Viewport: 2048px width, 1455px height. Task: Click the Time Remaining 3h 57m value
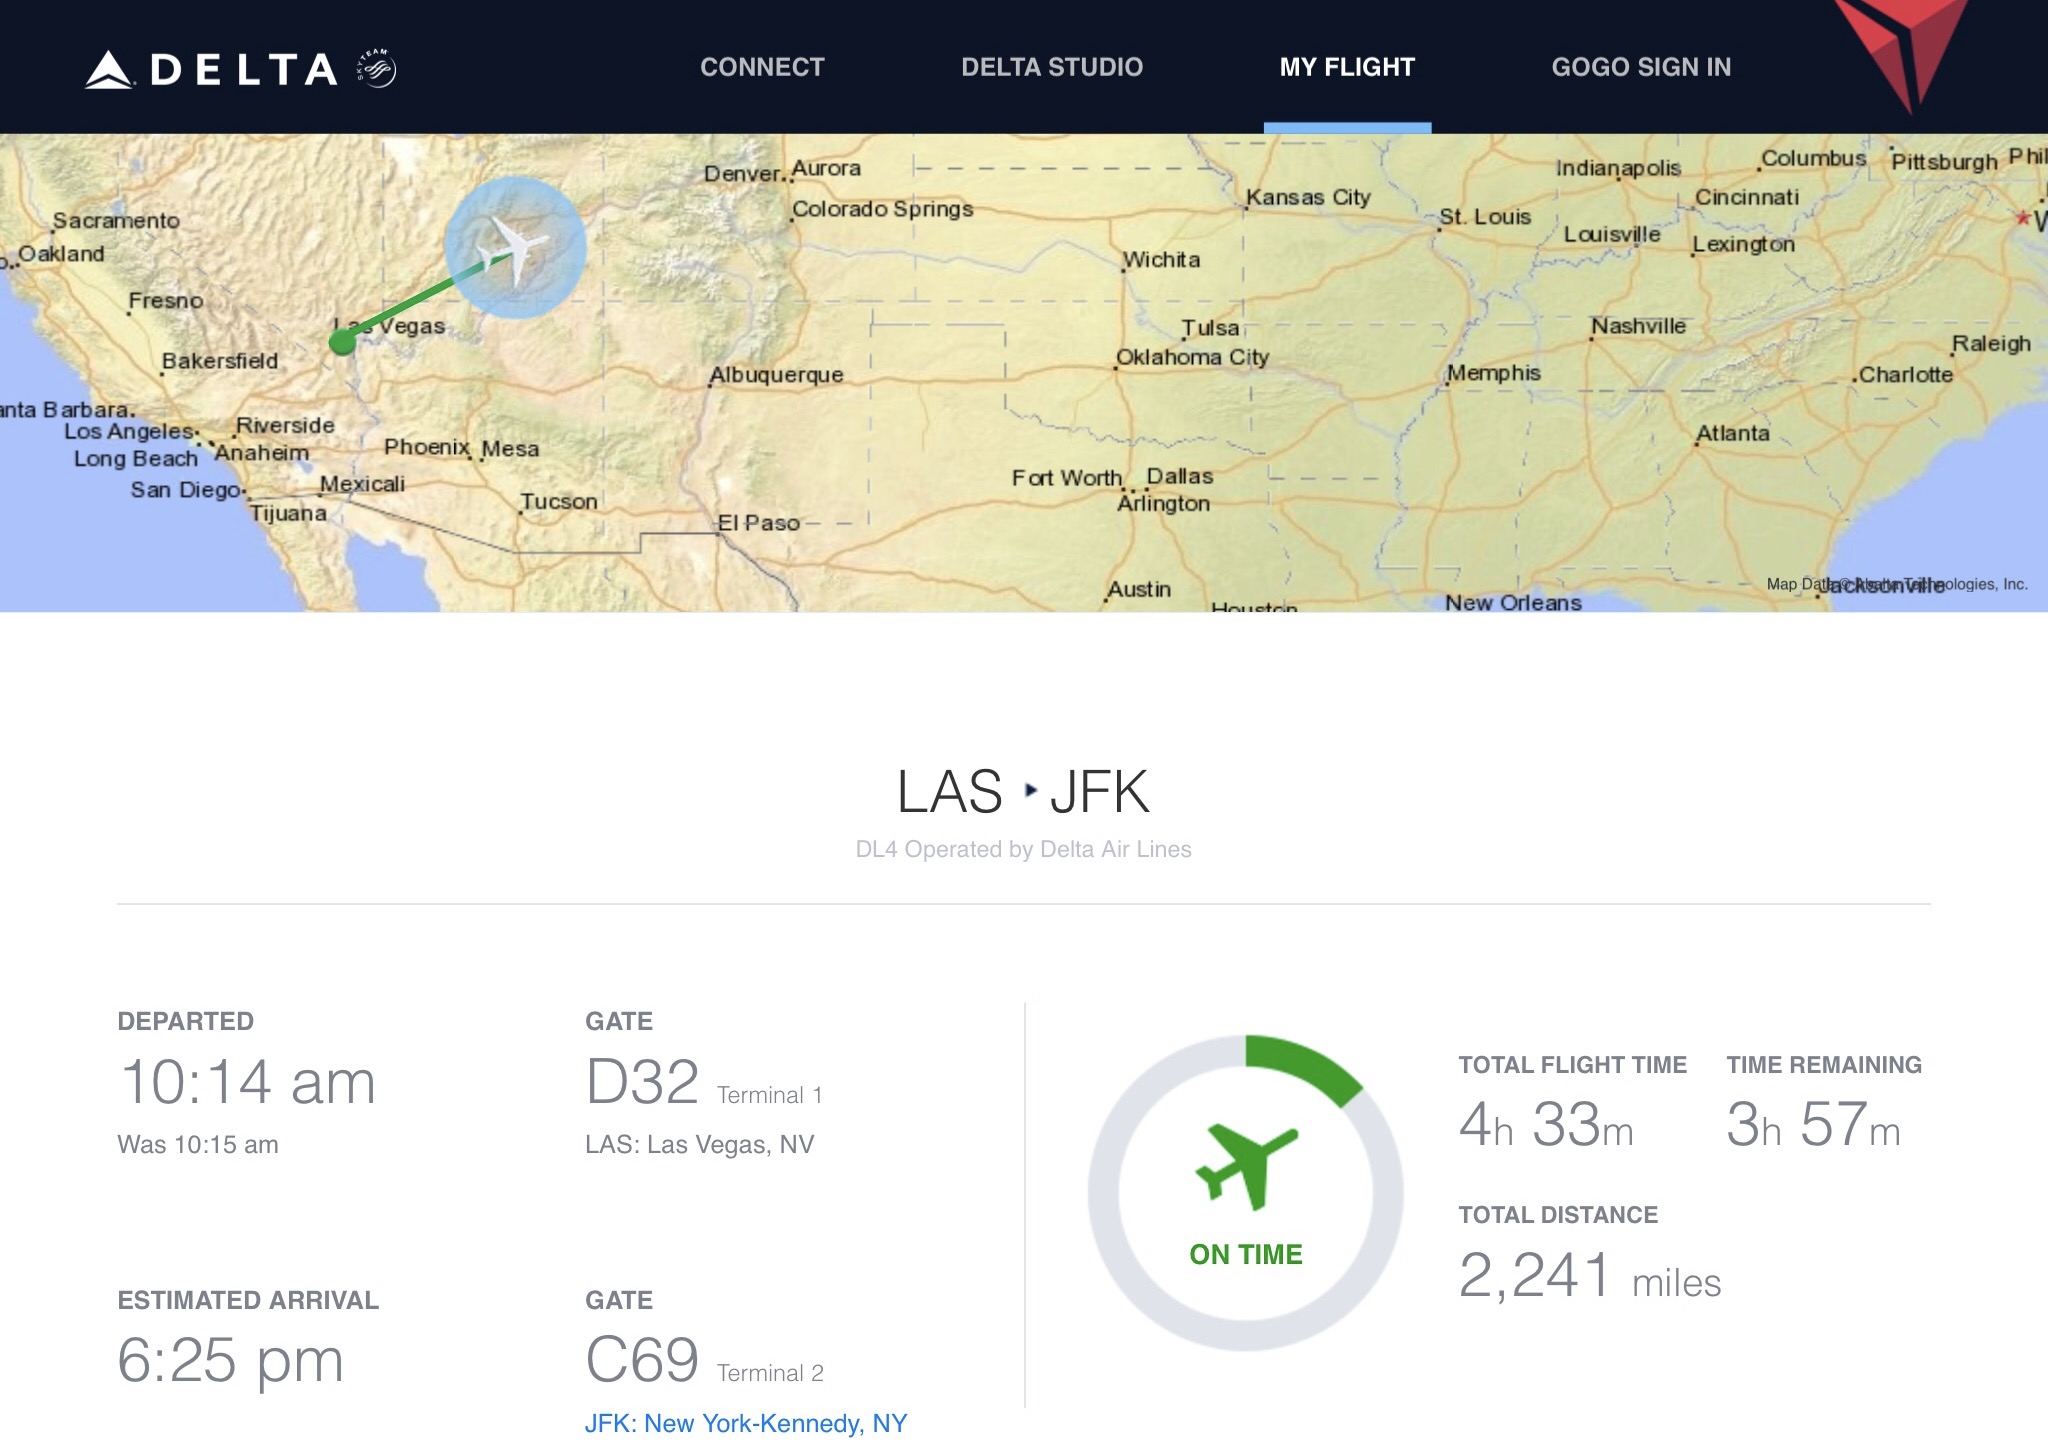pos(1812,1124)
